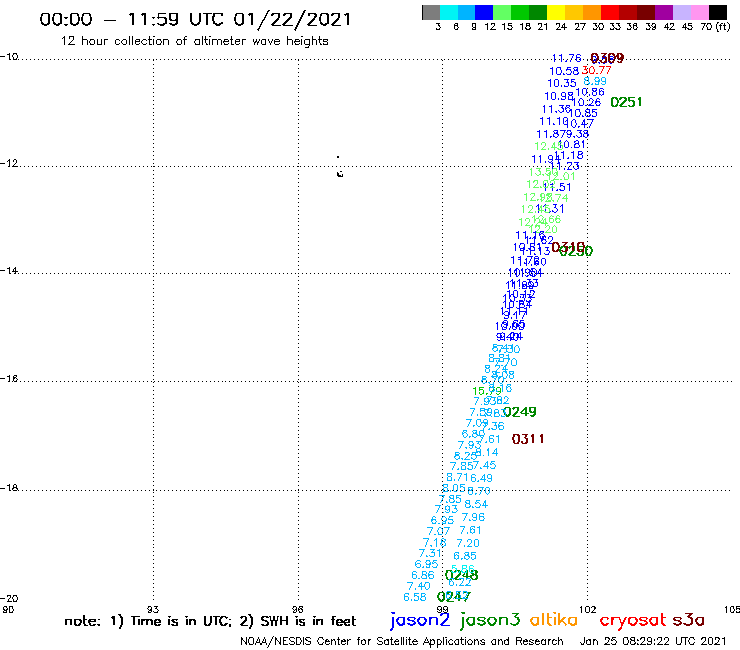The image size is (740, 650).
Task: Select the altika satellite legend label
Action: click(x=554, y=620)
